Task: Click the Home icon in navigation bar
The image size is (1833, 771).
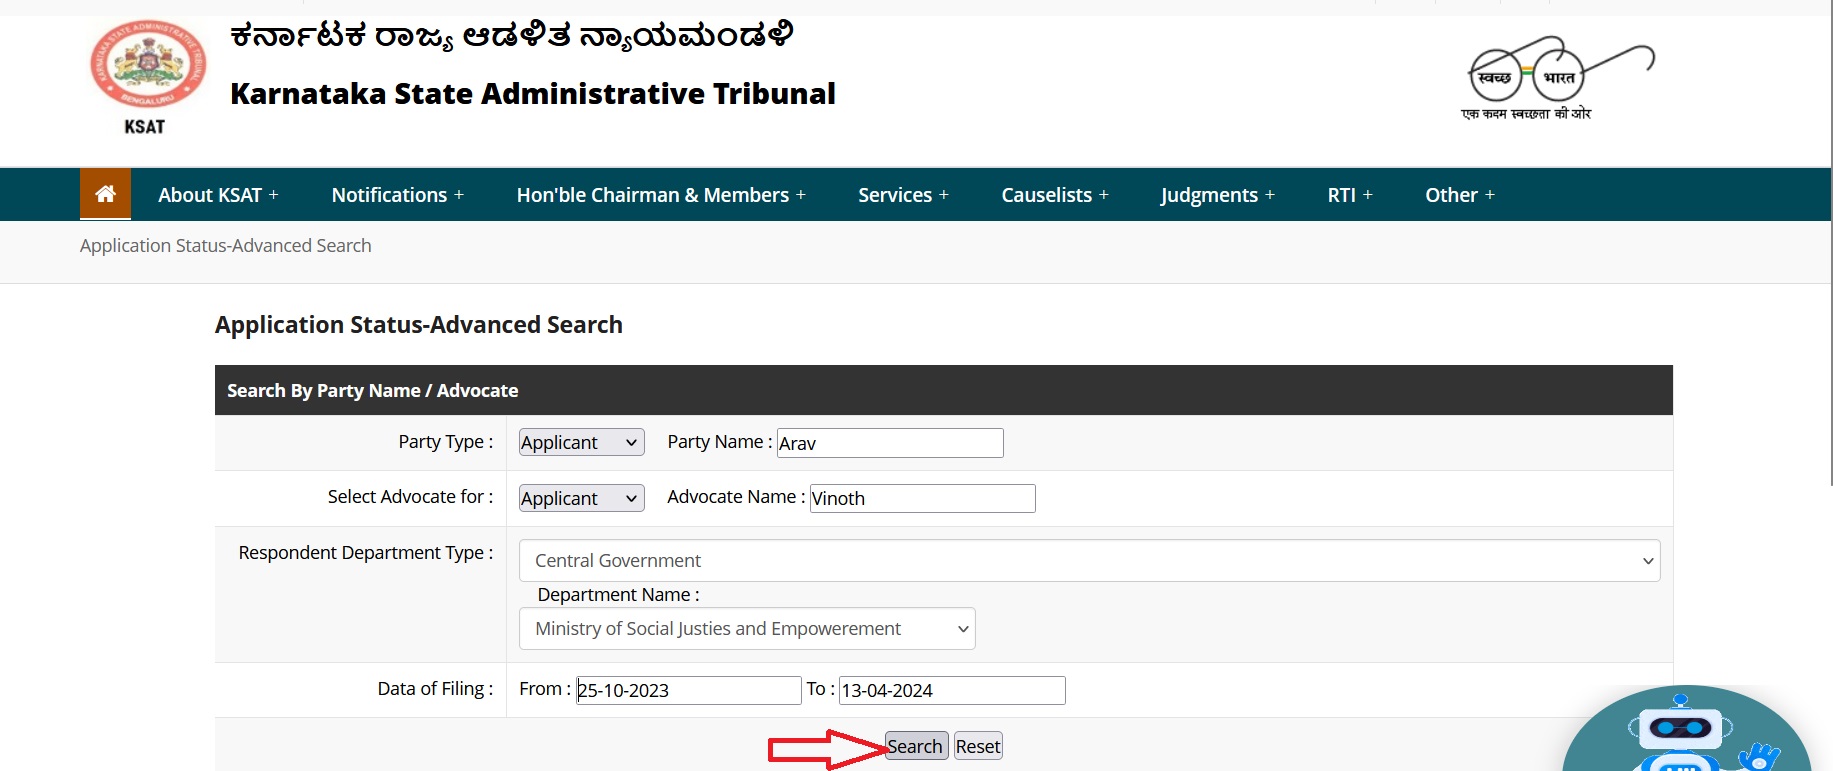Action: pos(105,194)
